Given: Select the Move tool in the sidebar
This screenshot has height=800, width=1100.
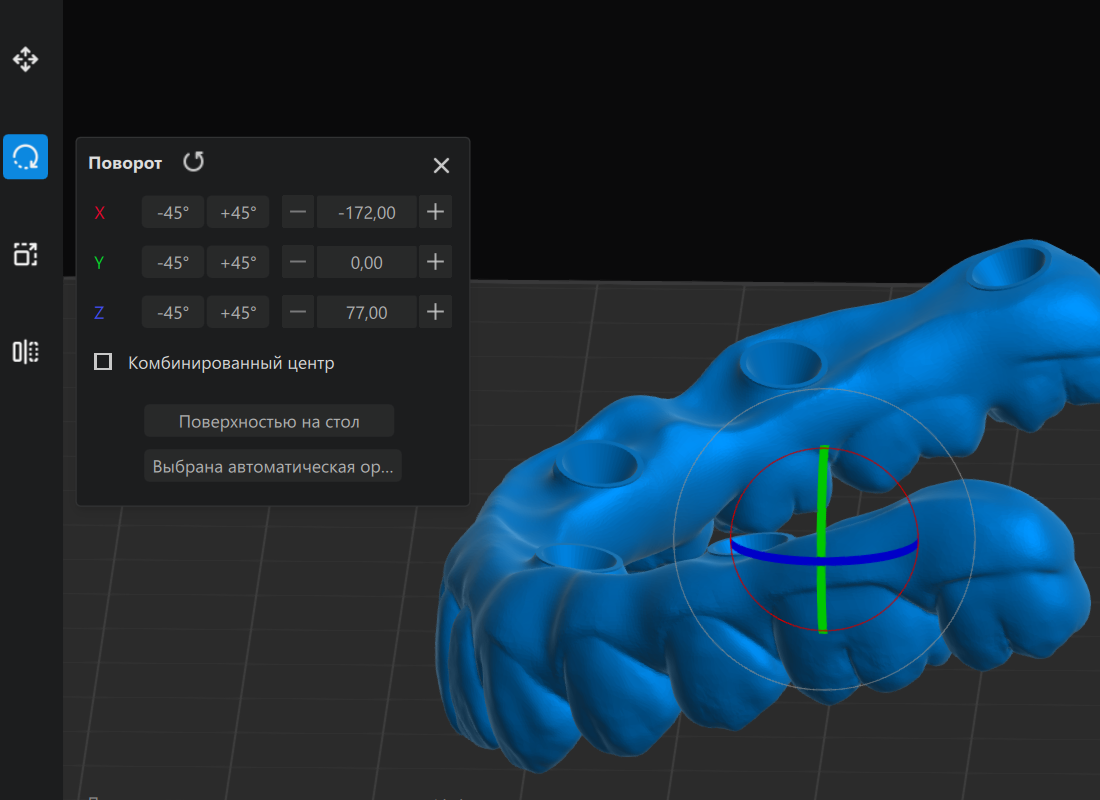Looking at the screenshot, I should point(25,59).
